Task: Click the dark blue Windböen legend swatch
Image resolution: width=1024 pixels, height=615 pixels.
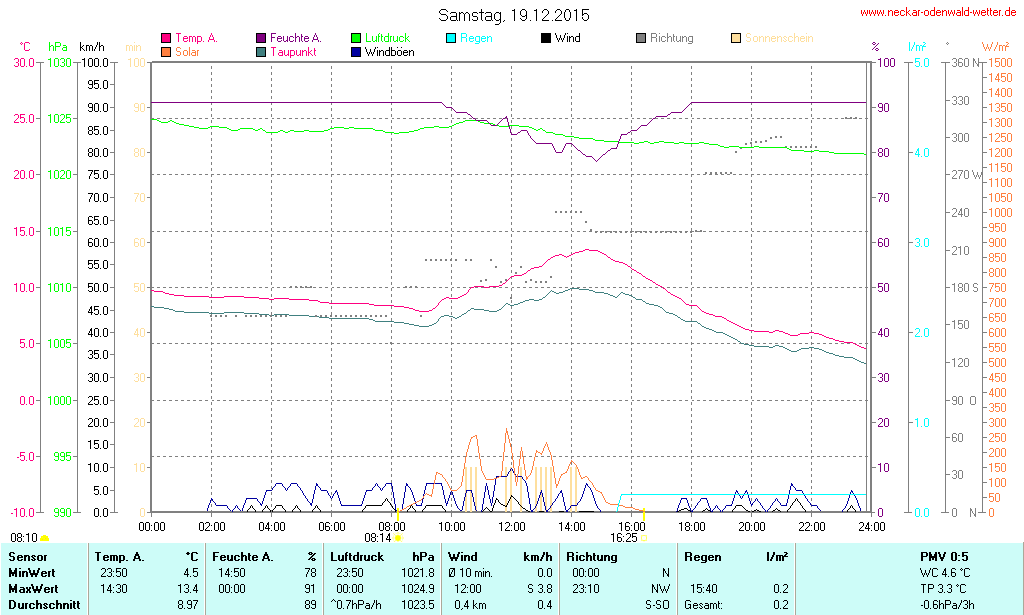Action: tap(356, 51)
